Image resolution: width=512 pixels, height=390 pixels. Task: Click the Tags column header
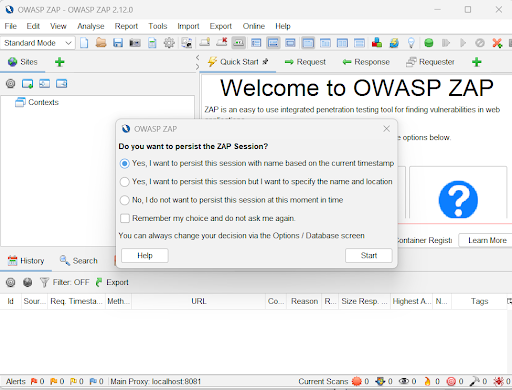479,301
